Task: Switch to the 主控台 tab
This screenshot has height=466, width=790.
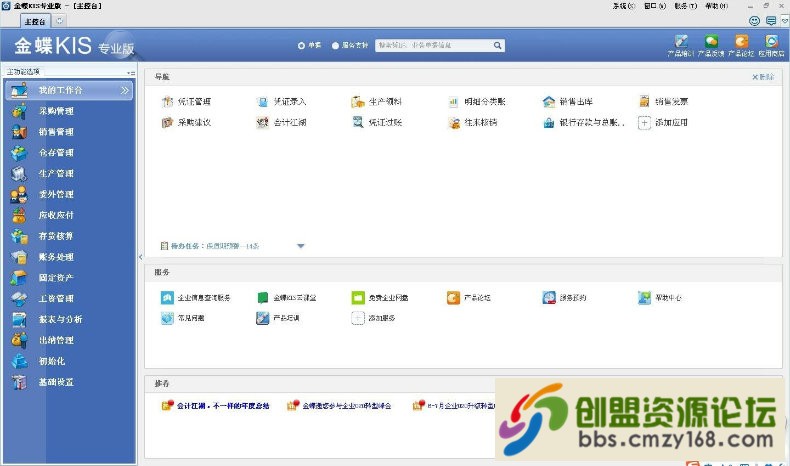Action: (x=35, y=21)
